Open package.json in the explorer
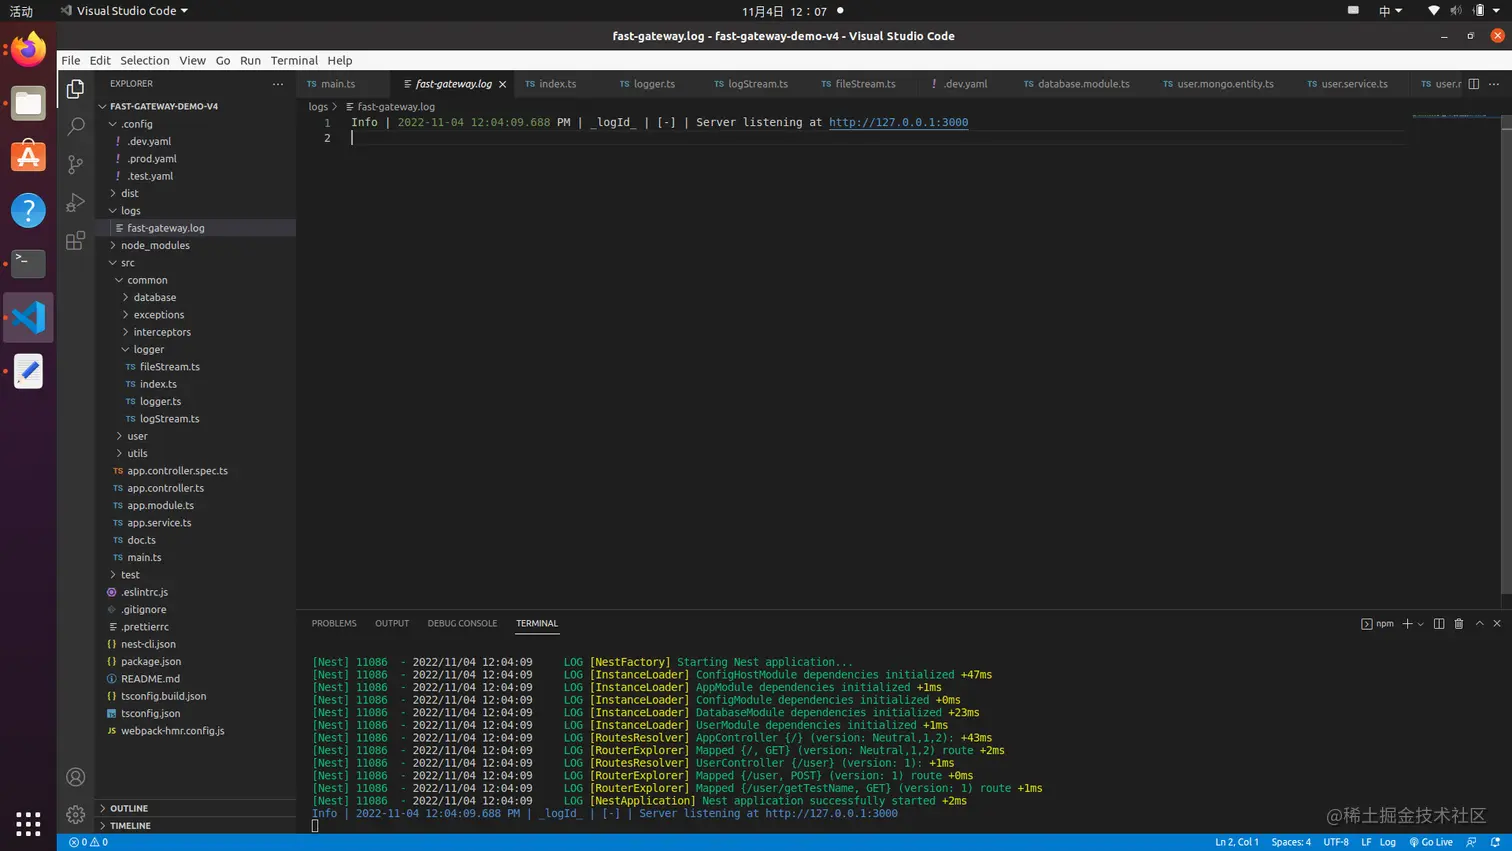The image size is (1512, 851). pos(151,661)
